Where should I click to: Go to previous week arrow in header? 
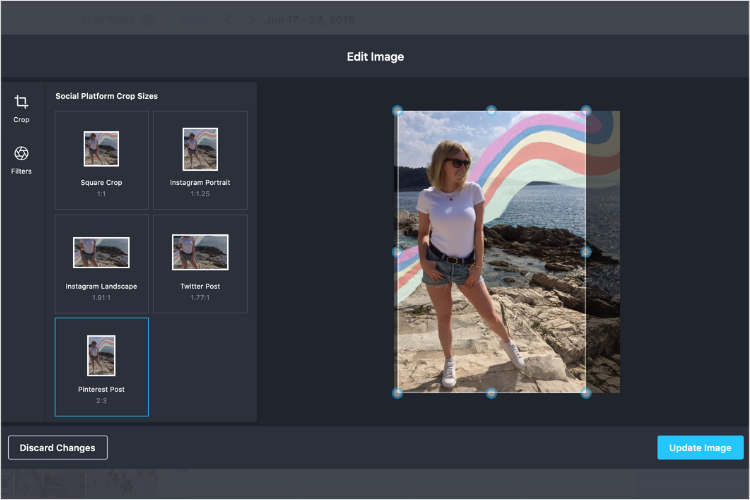(228, 19)
